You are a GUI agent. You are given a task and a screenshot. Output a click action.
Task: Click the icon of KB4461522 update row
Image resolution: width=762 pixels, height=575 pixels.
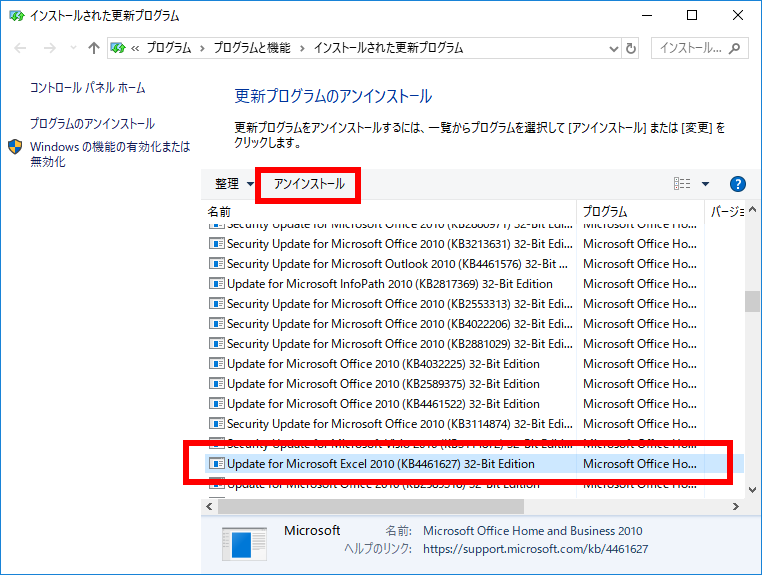(x=216, y=403)
